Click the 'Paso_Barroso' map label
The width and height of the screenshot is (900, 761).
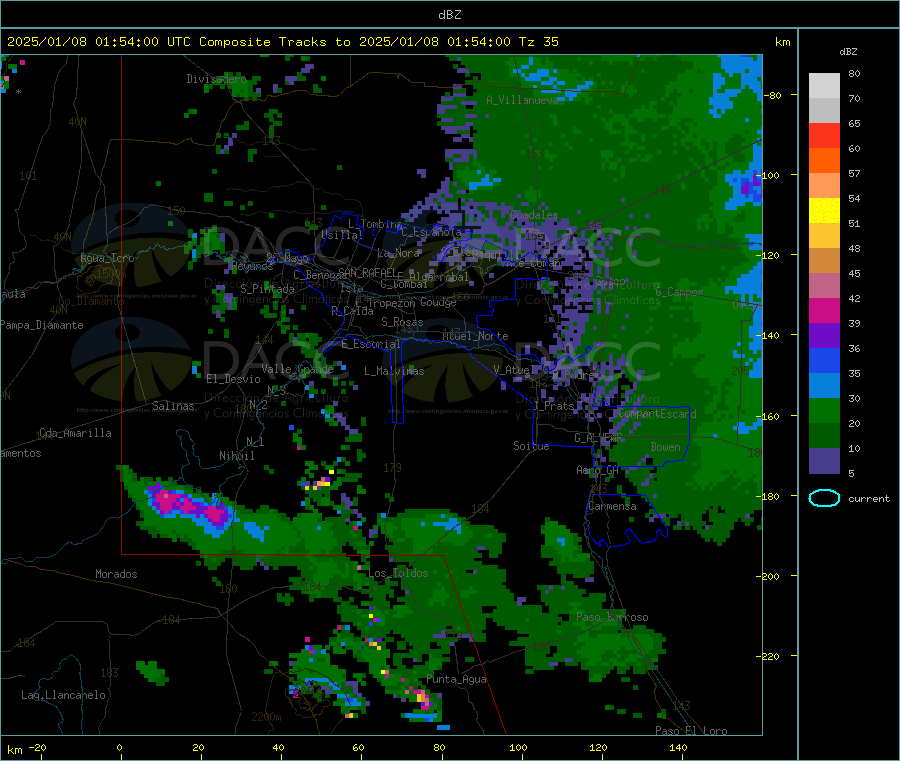tap(612, 617)
